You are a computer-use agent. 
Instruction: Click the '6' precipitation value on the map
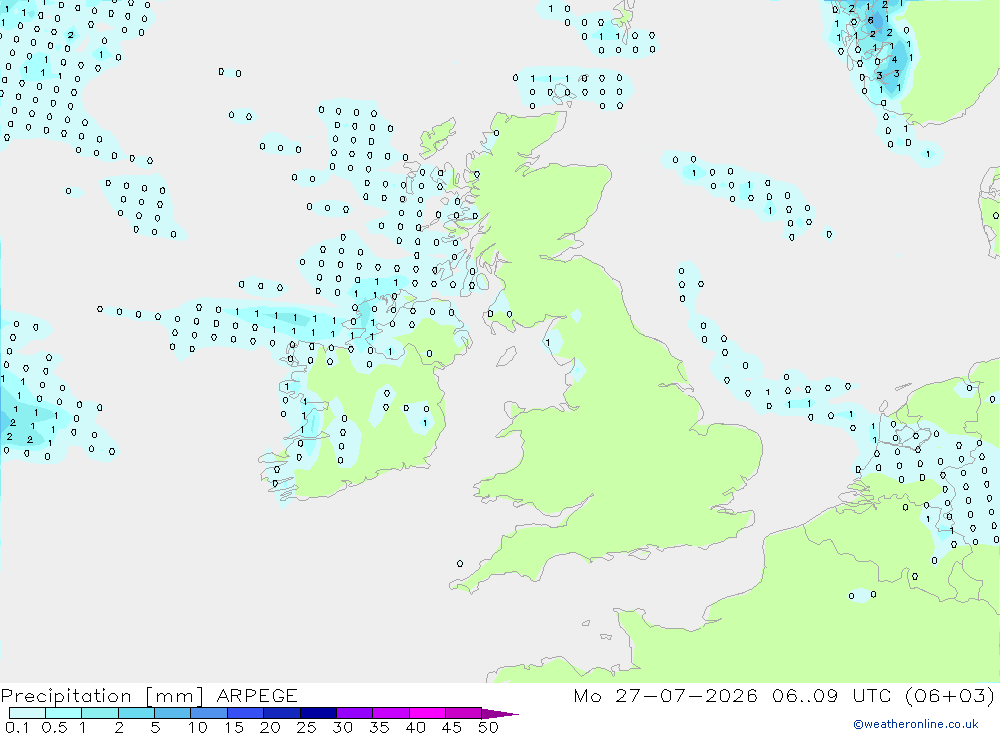click(x=871, y=20)
